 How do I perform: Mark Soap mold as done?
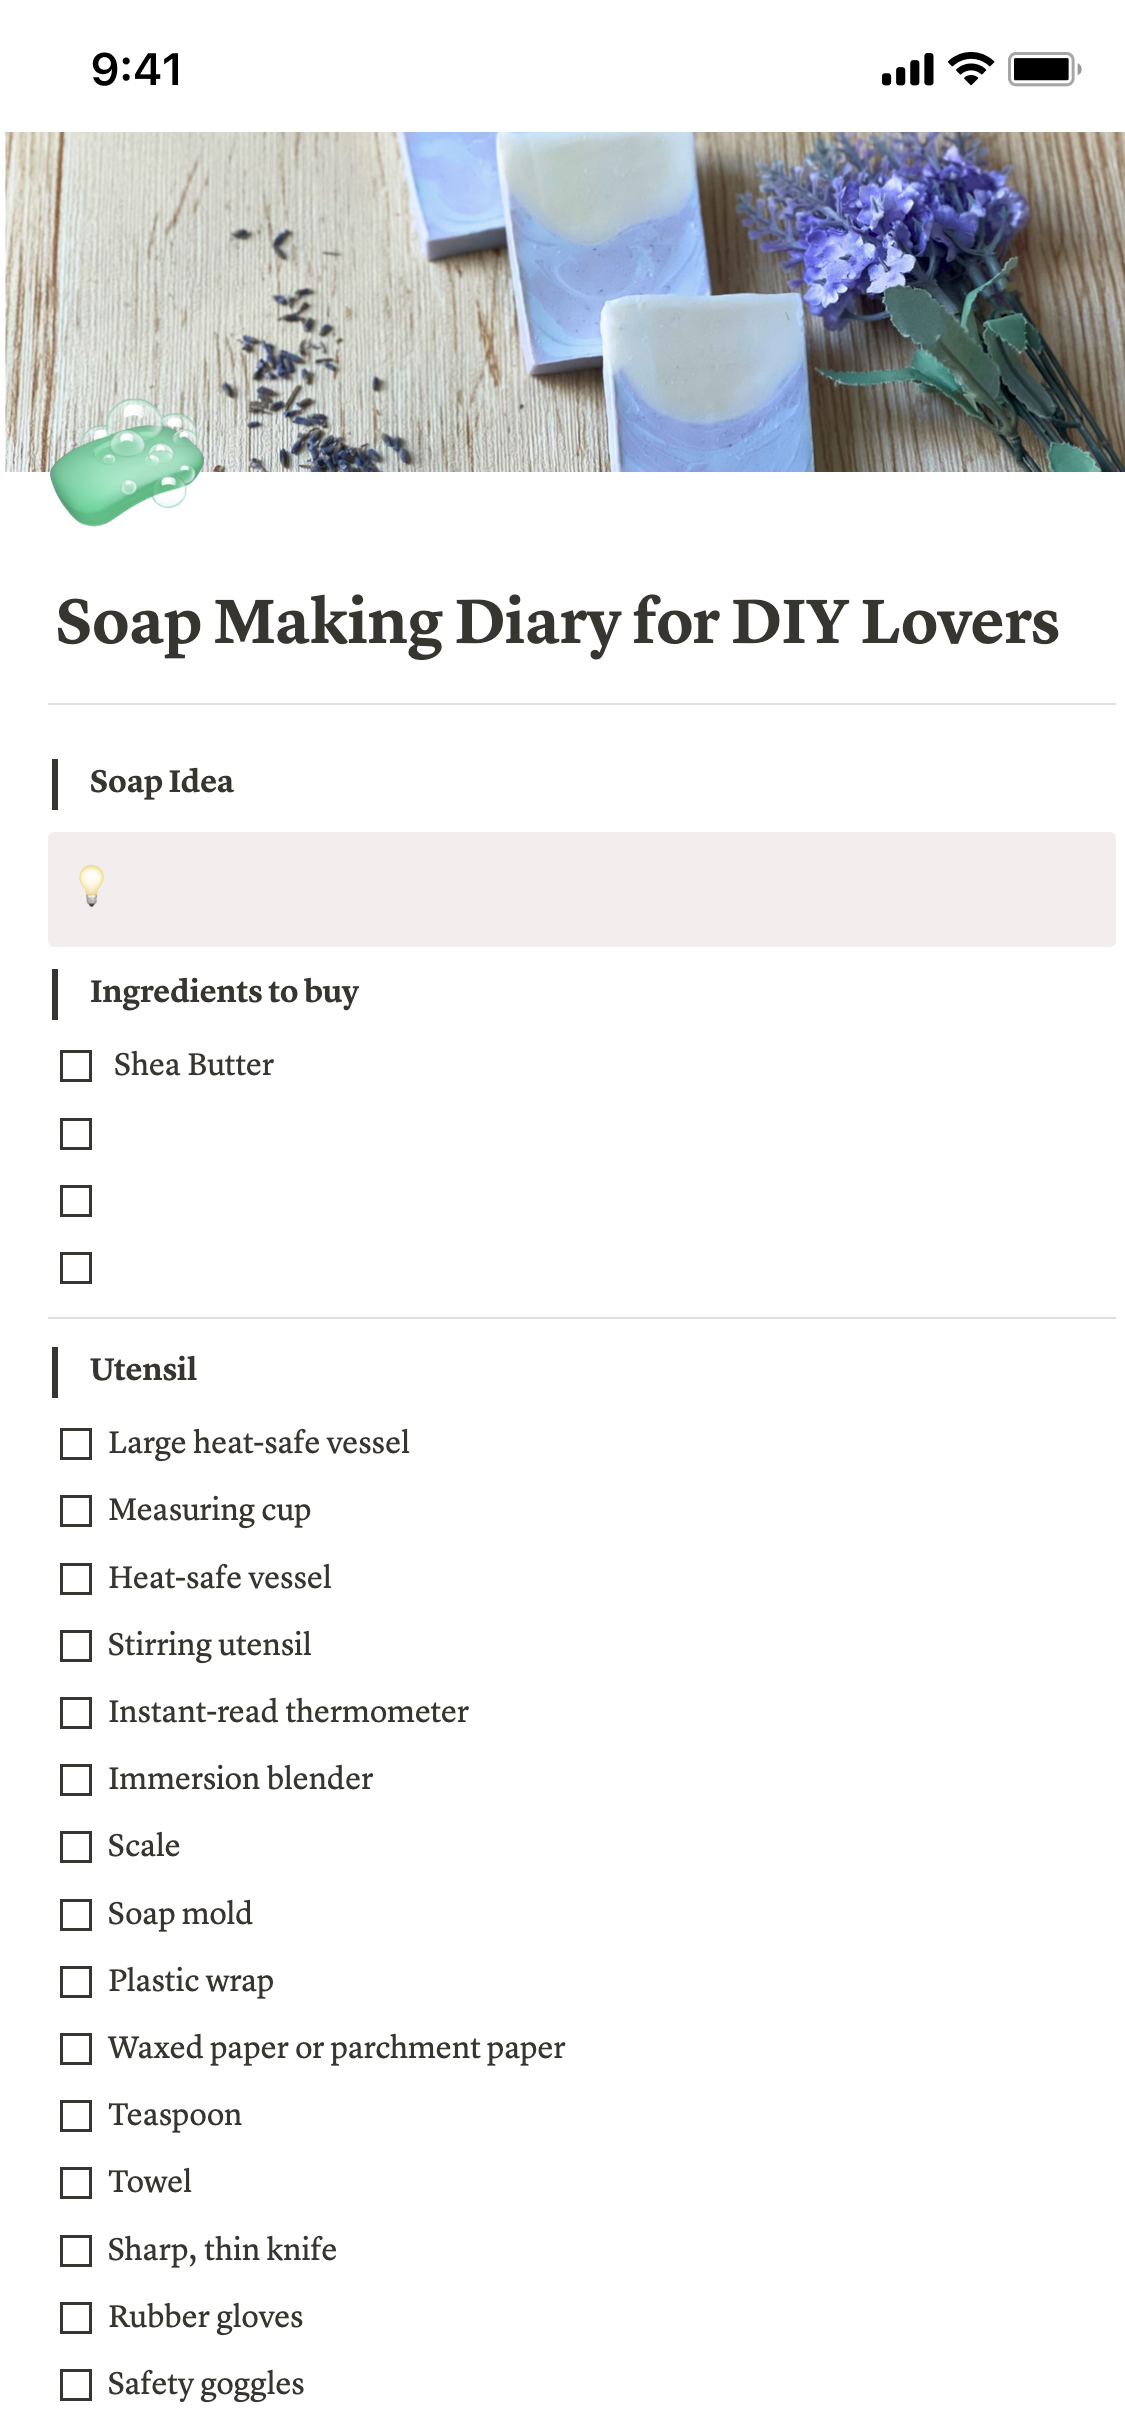(76, 1915)
